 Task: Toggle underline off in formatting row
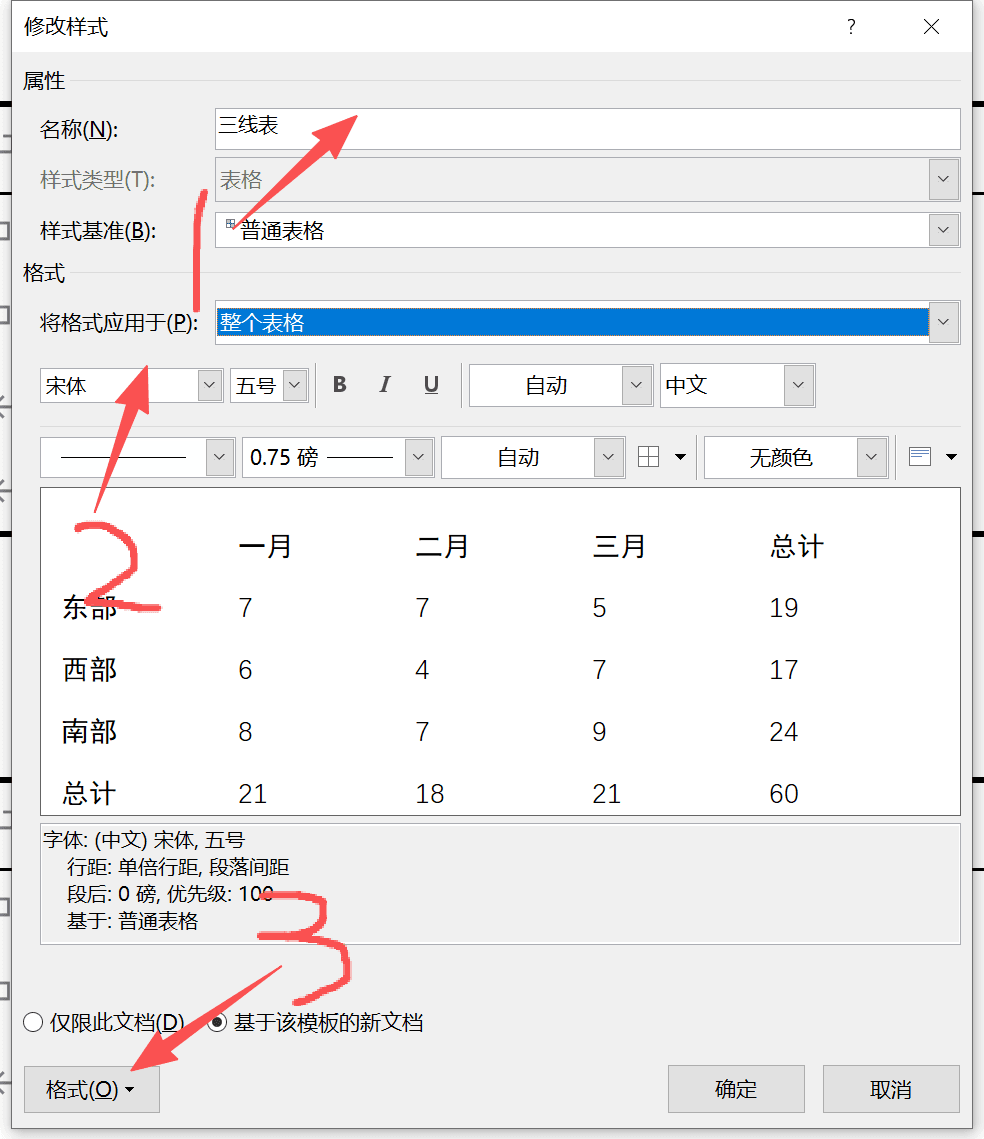(430, 385)
